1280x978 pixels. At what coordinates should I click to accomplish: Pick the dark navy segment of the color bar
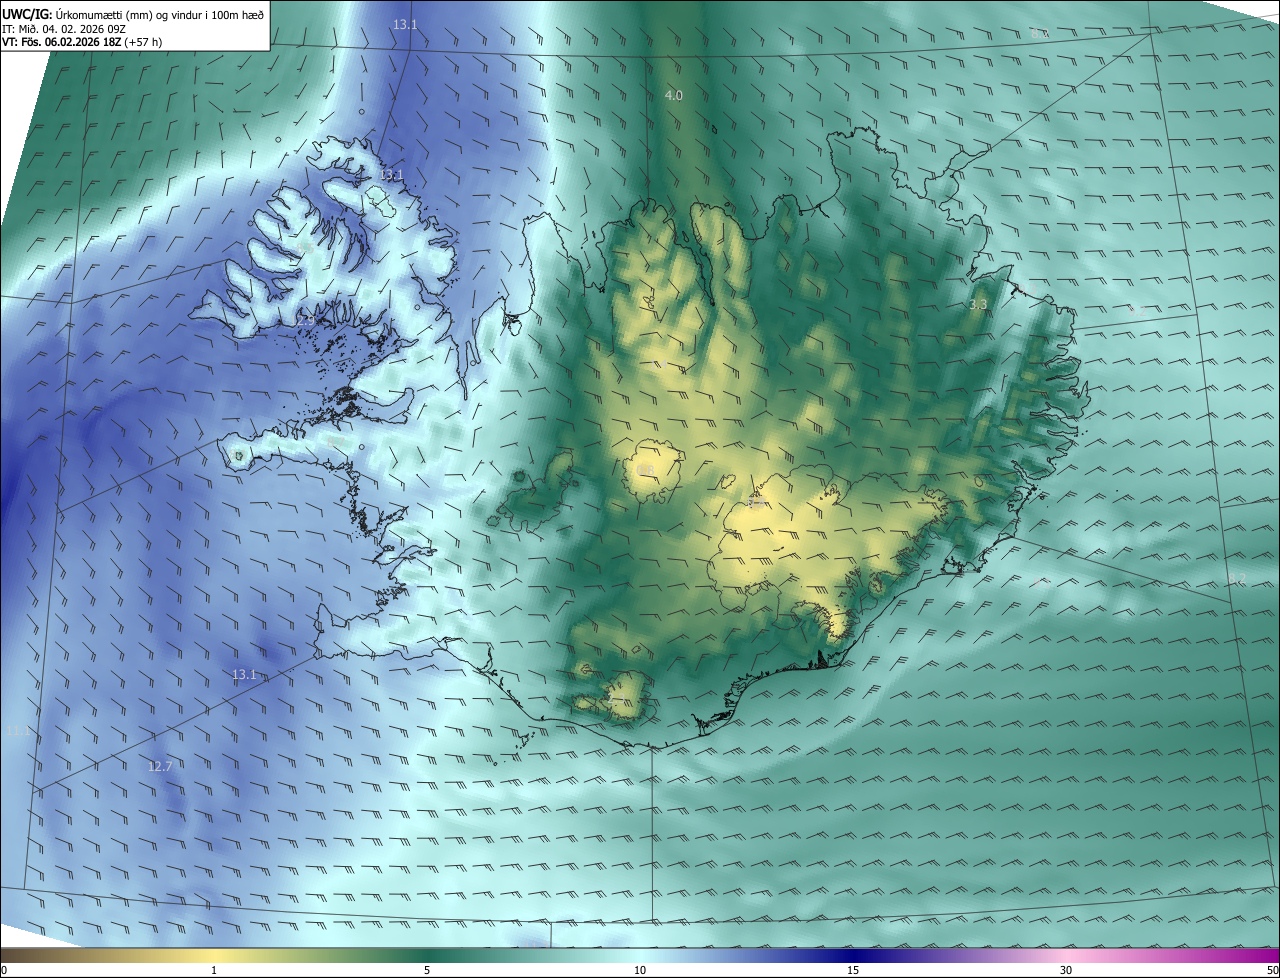853,955
